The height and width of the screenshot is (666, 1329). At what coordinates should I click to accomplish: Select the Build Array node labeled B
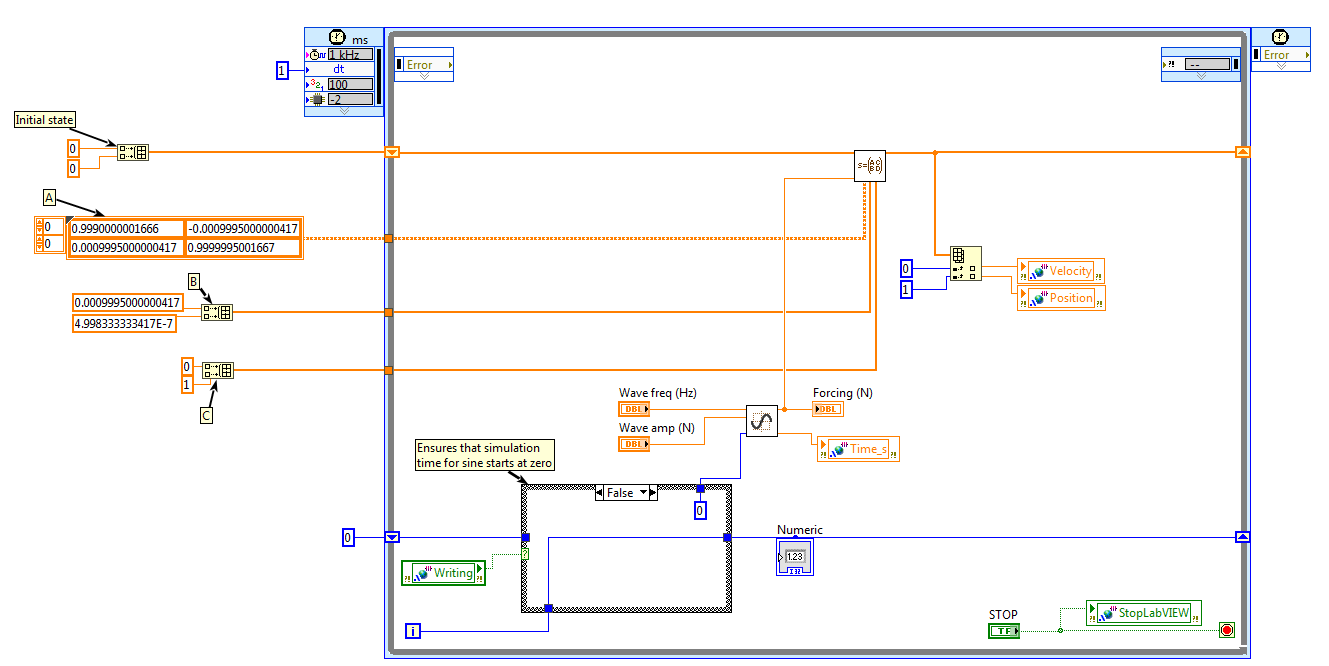[x=217, y=313]
